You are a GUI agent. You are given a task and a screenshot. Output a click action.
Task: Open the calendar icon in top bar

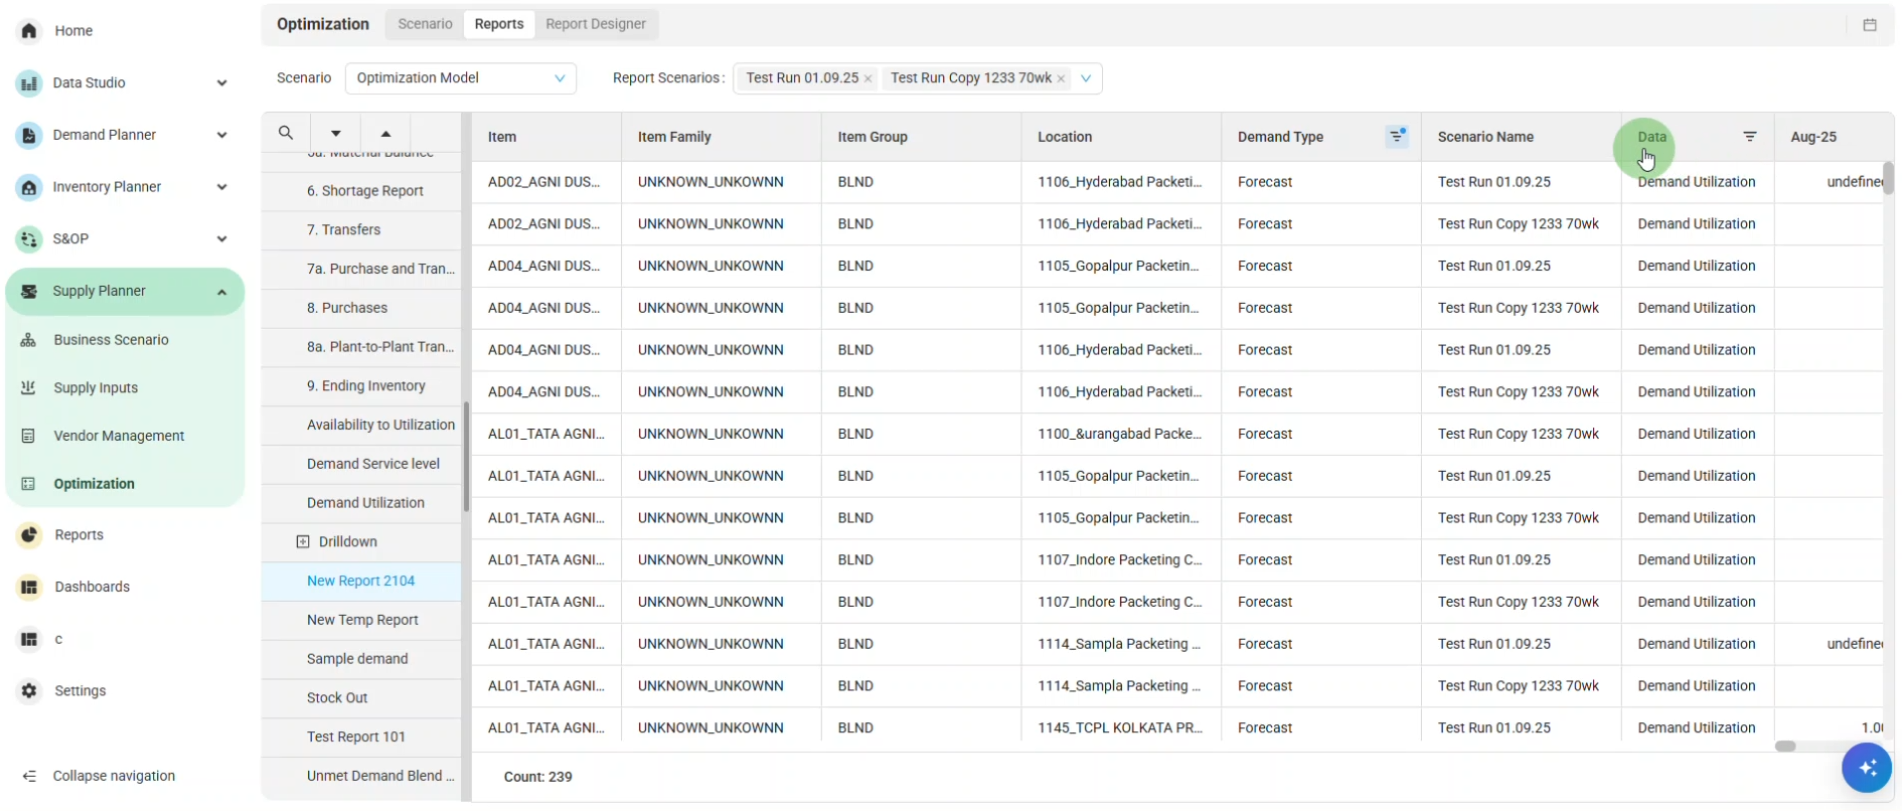coord(1869,25)
